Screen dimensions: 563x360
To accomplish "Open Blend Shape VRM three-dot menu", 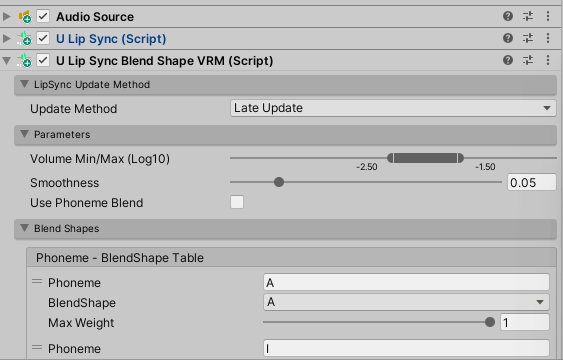I will click(x=548, y=60).
